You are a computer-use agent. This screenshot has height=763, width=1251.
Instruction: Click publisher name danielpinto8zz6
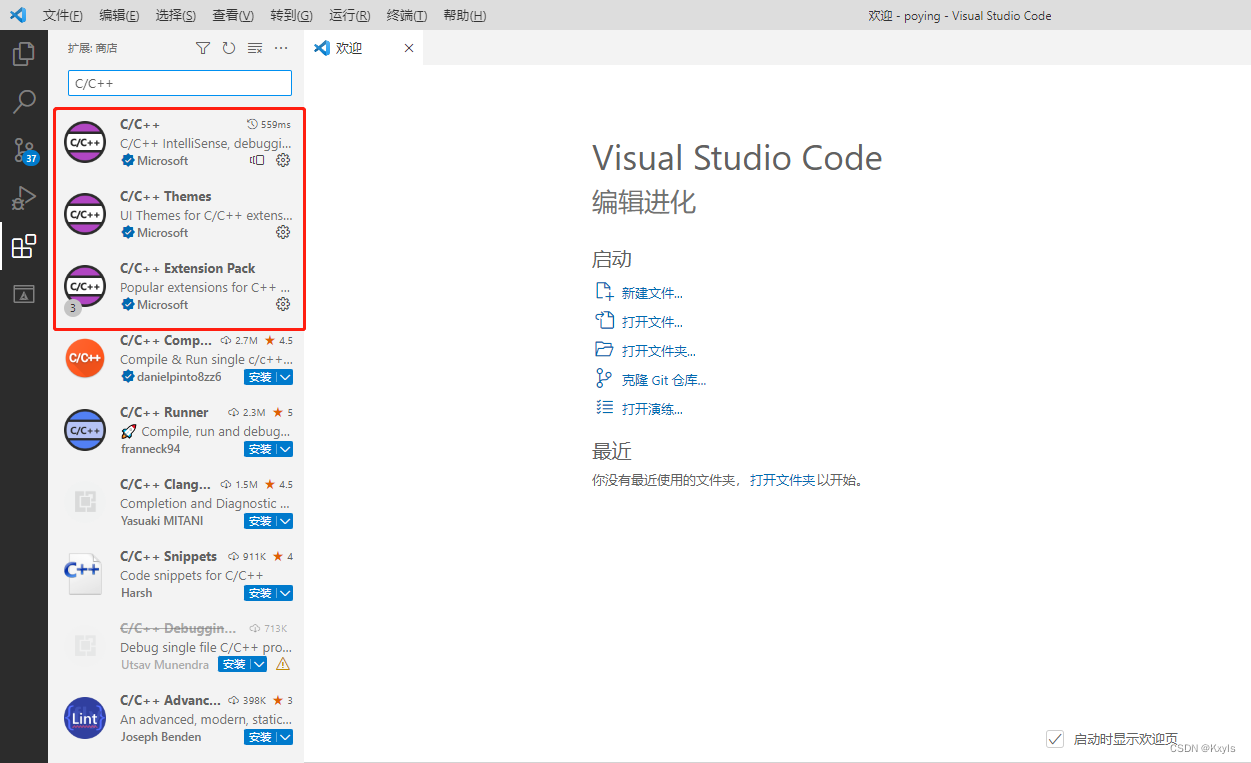[x=179, y=377]
